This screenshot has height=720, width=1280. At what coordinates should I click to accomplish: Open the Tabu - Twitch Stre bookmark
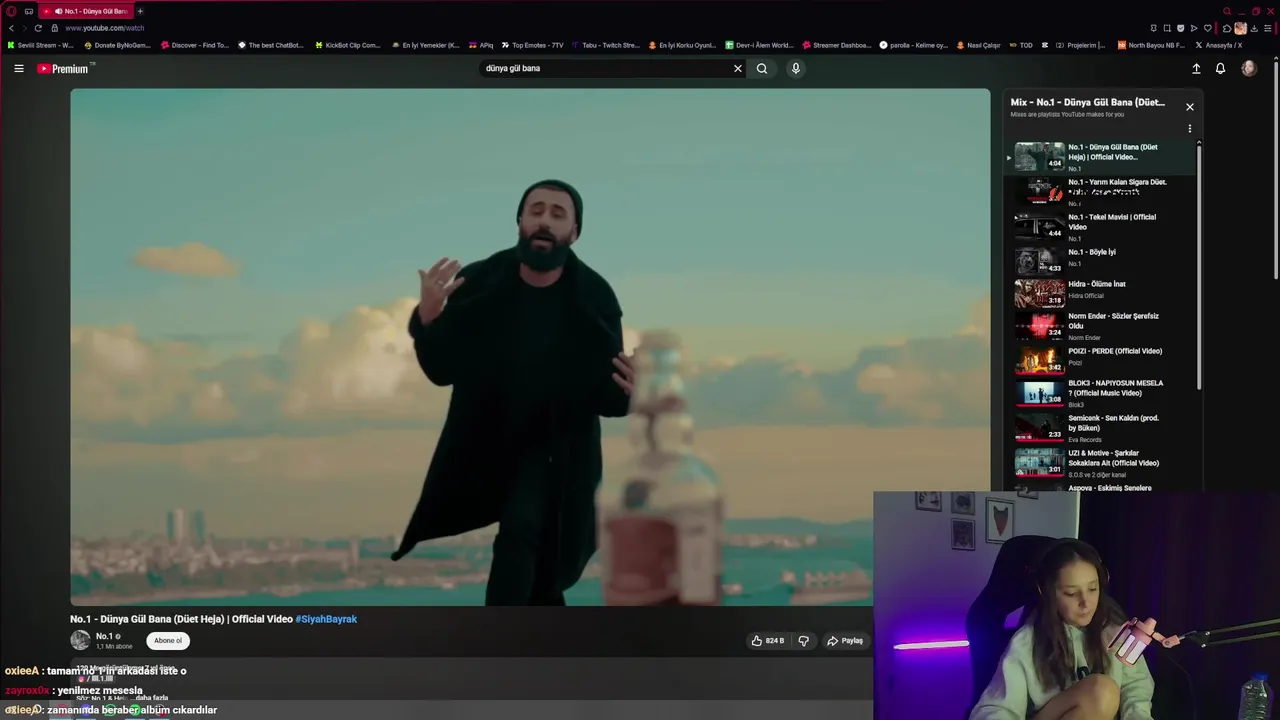pos(606,45)
